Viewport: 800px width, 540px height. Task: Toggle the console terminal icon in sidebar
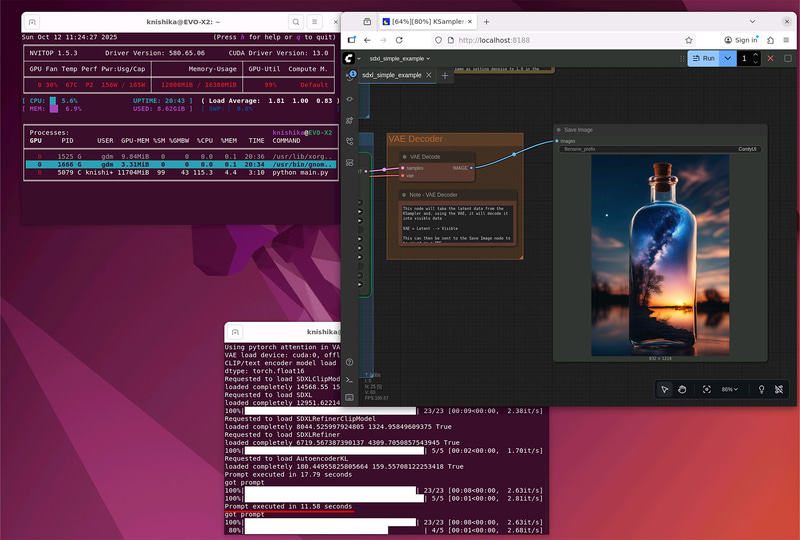pyautogui.click(x=349, y=380)
